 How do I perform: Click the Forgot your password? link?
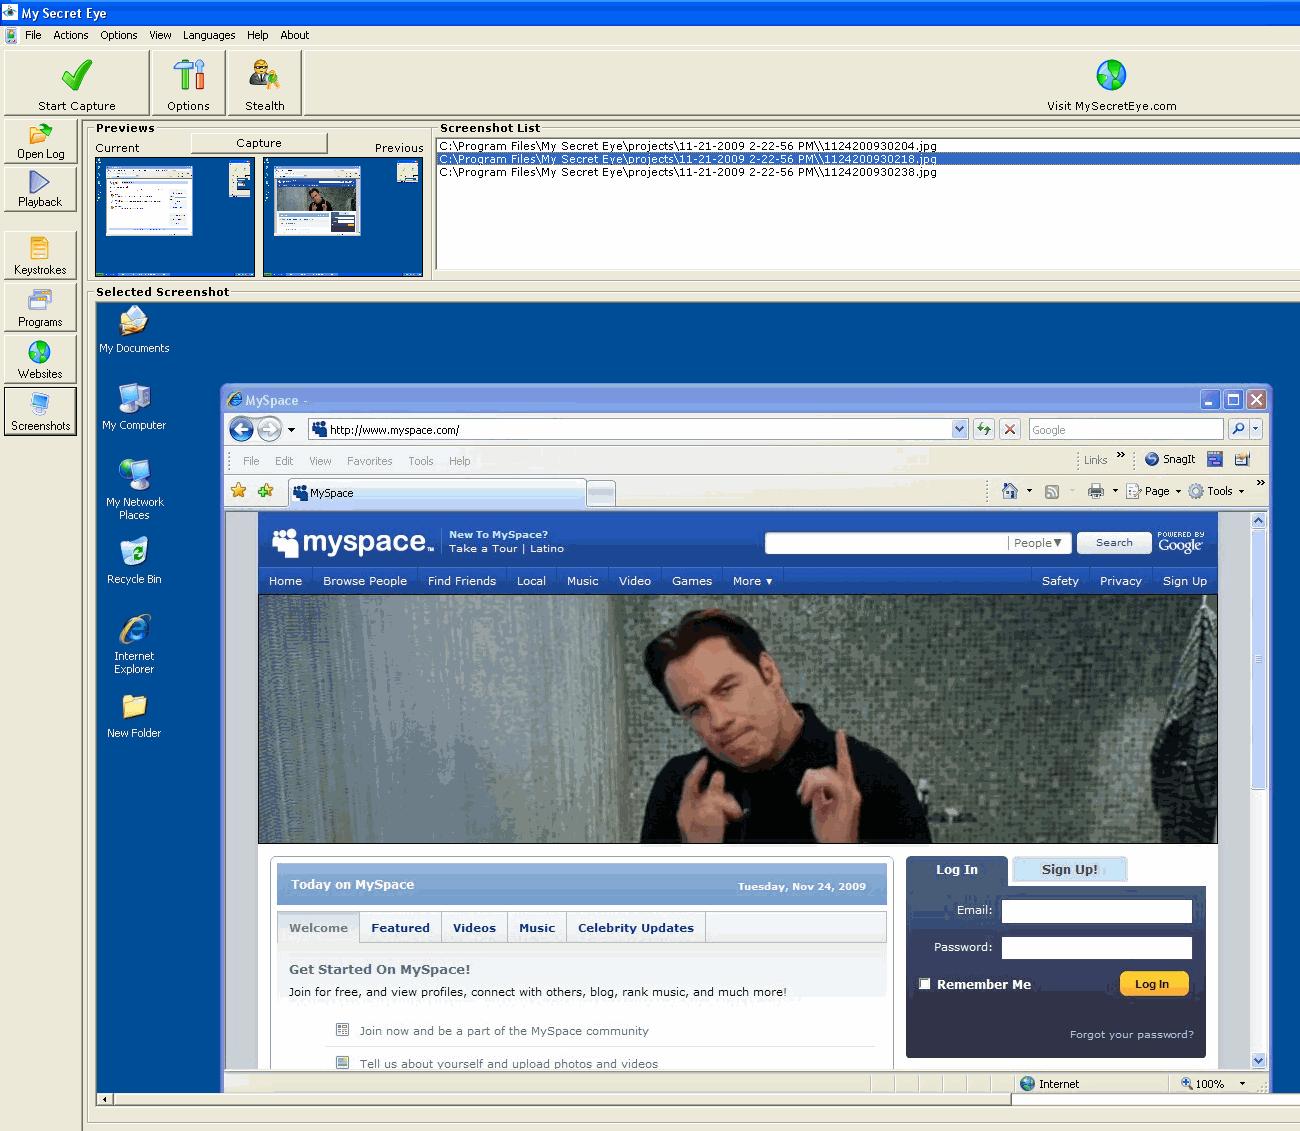(x=1132, y=1035)
